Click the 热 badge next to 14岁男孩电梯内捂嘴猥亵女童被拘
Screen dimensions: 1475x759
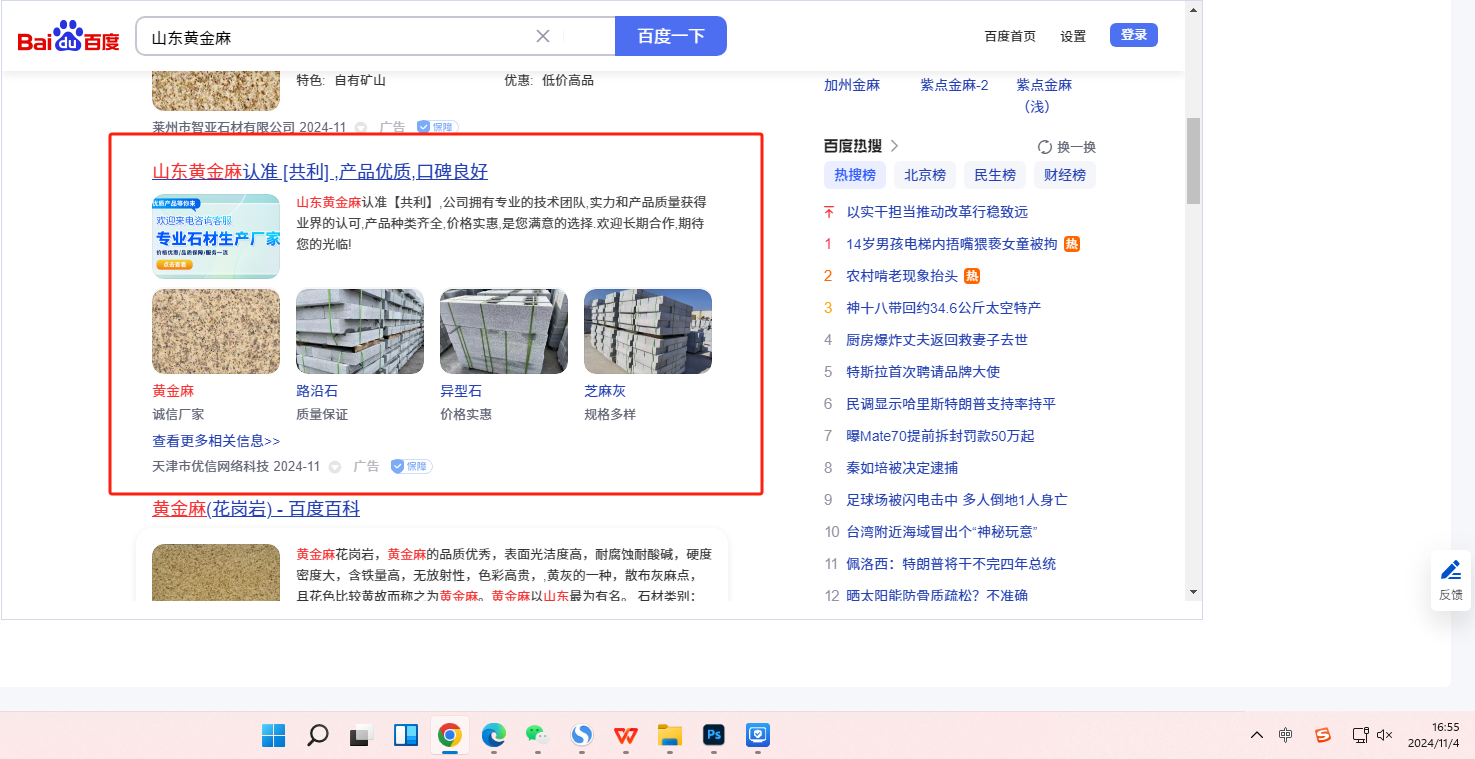click(x=1072, y=244)
